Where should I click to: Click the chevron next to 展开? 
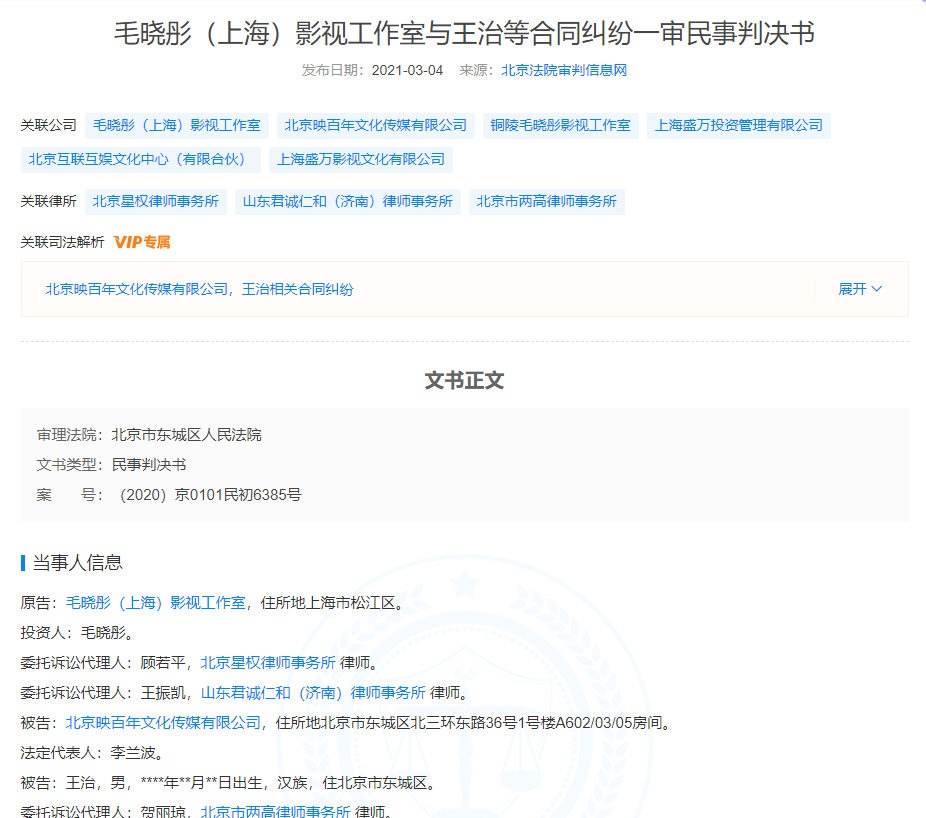click(877, 289)
